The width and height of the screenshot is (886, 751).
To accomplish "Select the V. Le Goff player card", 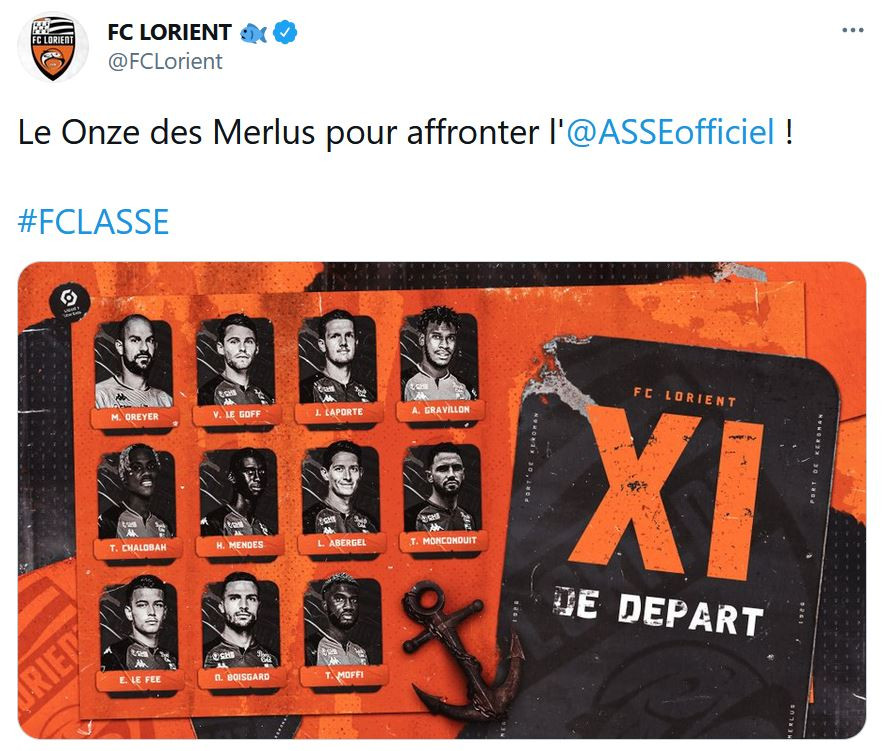I will coord(236,371).
